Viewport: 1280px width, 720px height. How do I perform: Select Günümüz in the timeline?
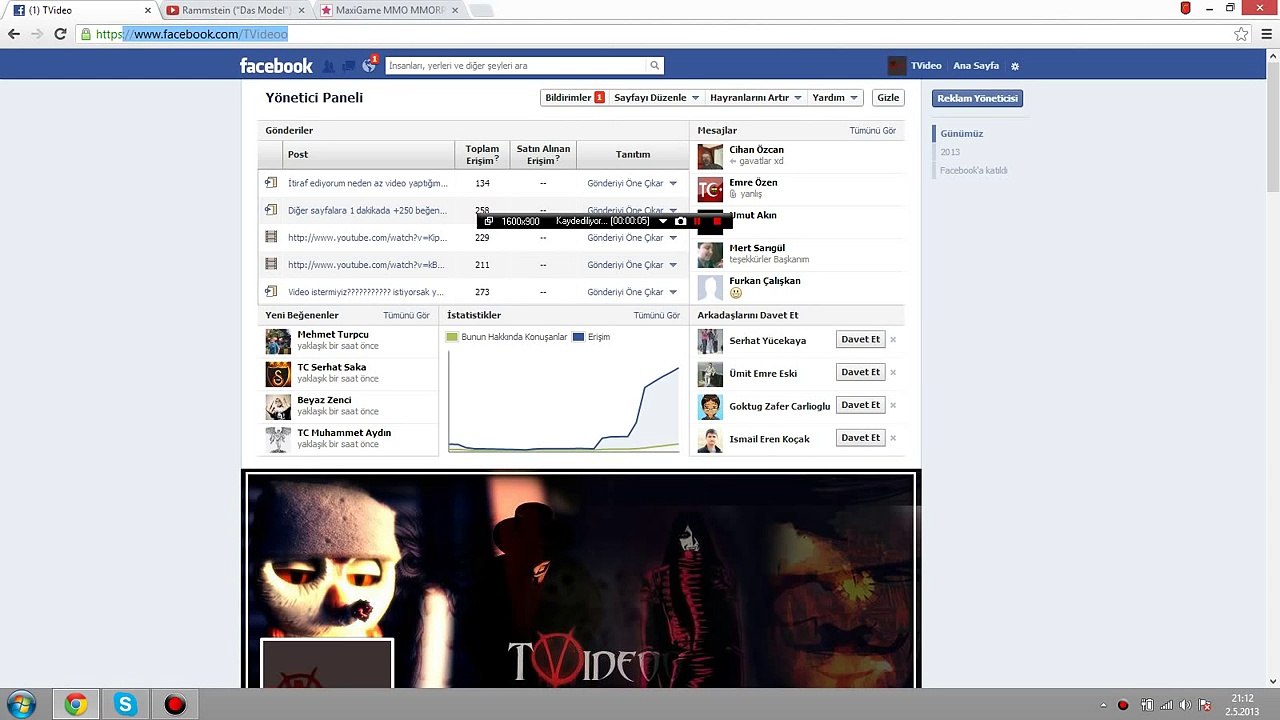click(x=961, y=133)
